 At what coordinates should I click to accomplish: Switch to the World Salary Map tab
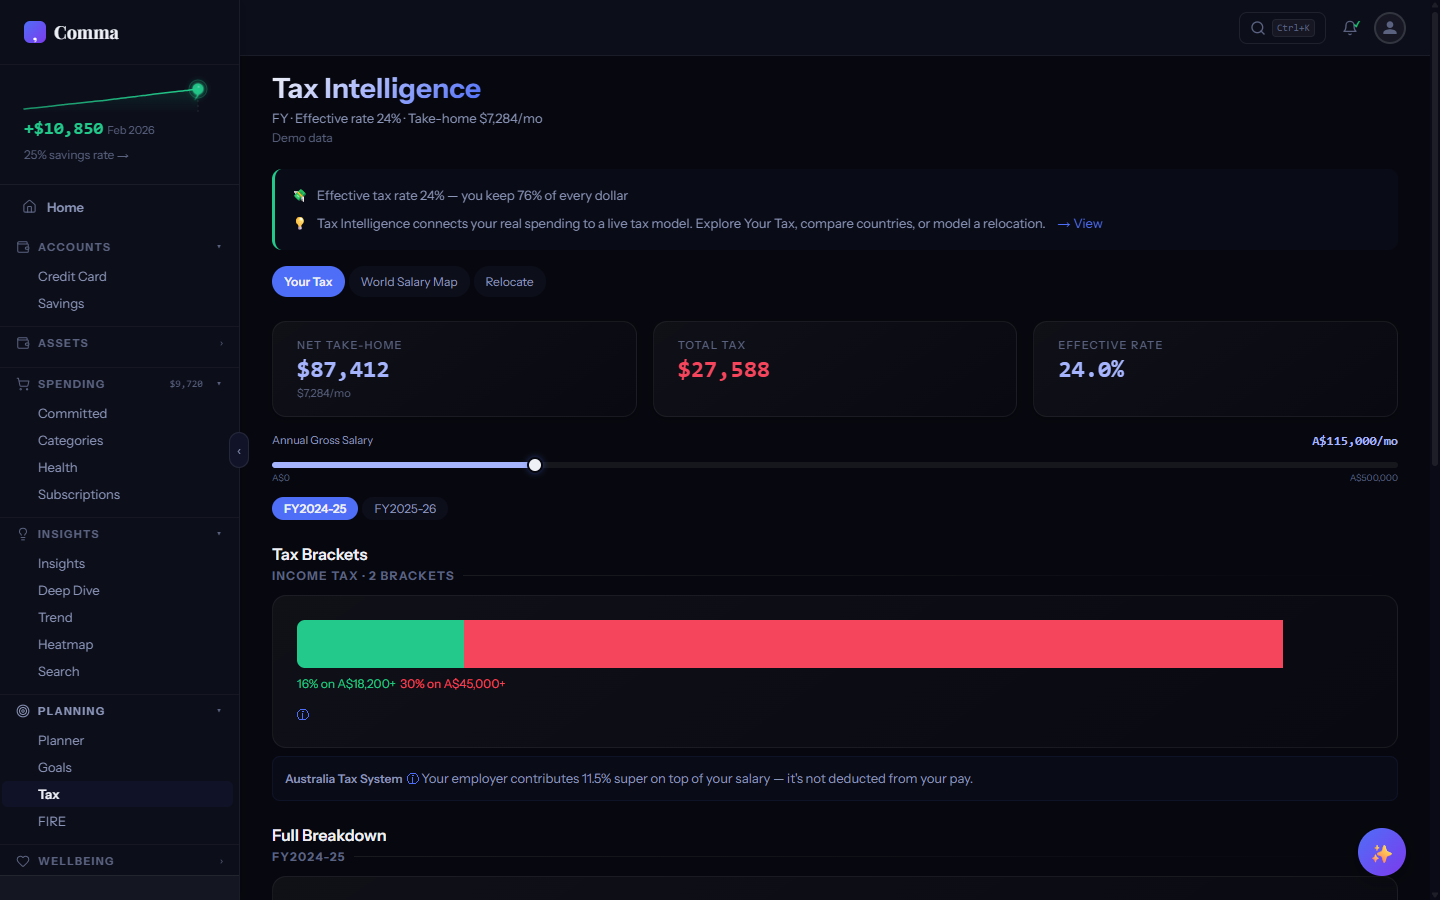click(x=409, y=281)
